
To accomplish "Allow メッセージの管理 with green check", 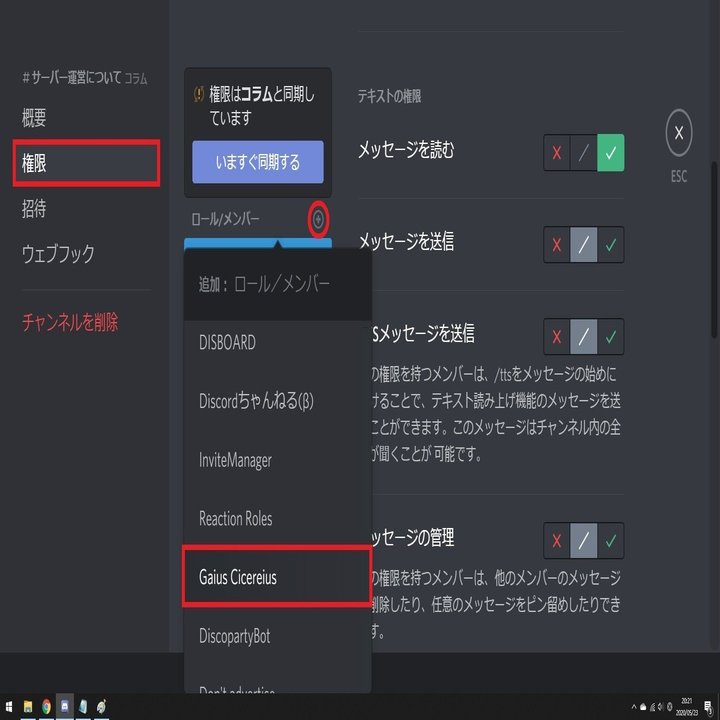I will [611, 540].
